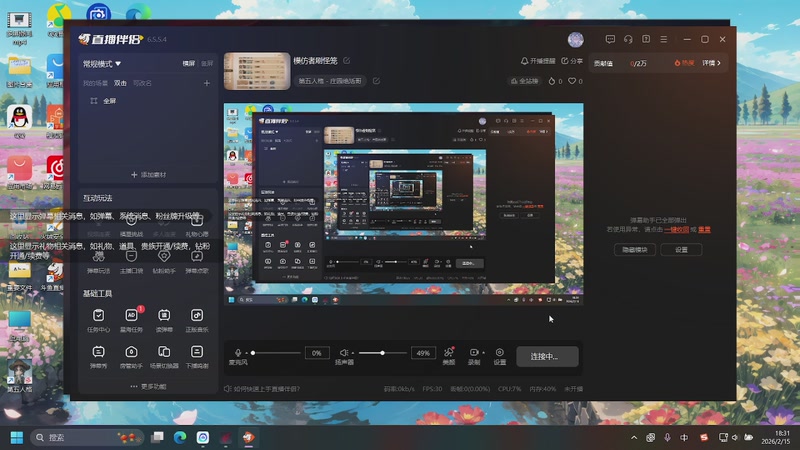Click the 重置 reset link
This screenshot has height=450, width=800.
[704, 230]
